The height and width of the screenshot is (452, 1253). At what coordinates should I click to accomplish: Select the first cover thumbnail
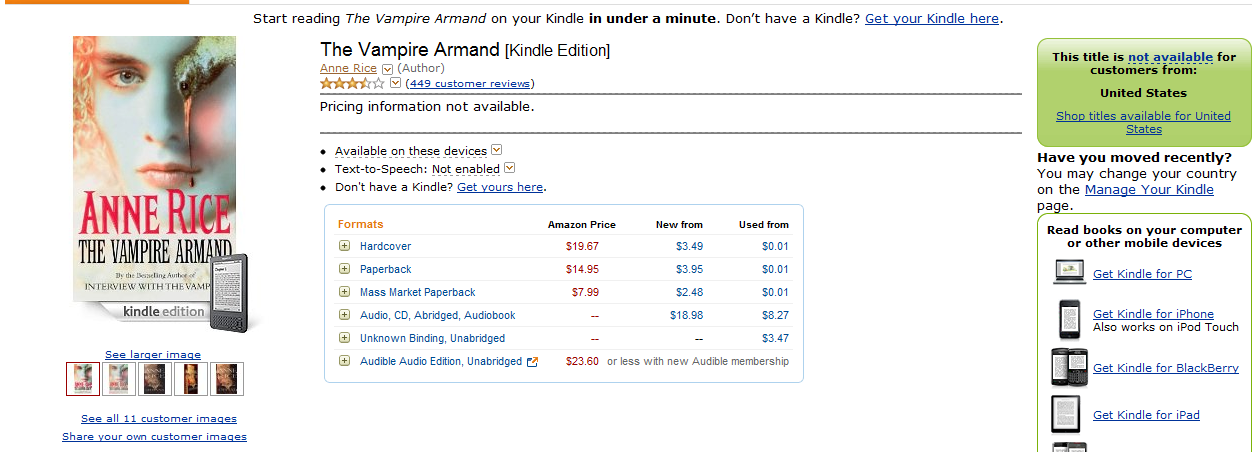click(x=83, y=379)
